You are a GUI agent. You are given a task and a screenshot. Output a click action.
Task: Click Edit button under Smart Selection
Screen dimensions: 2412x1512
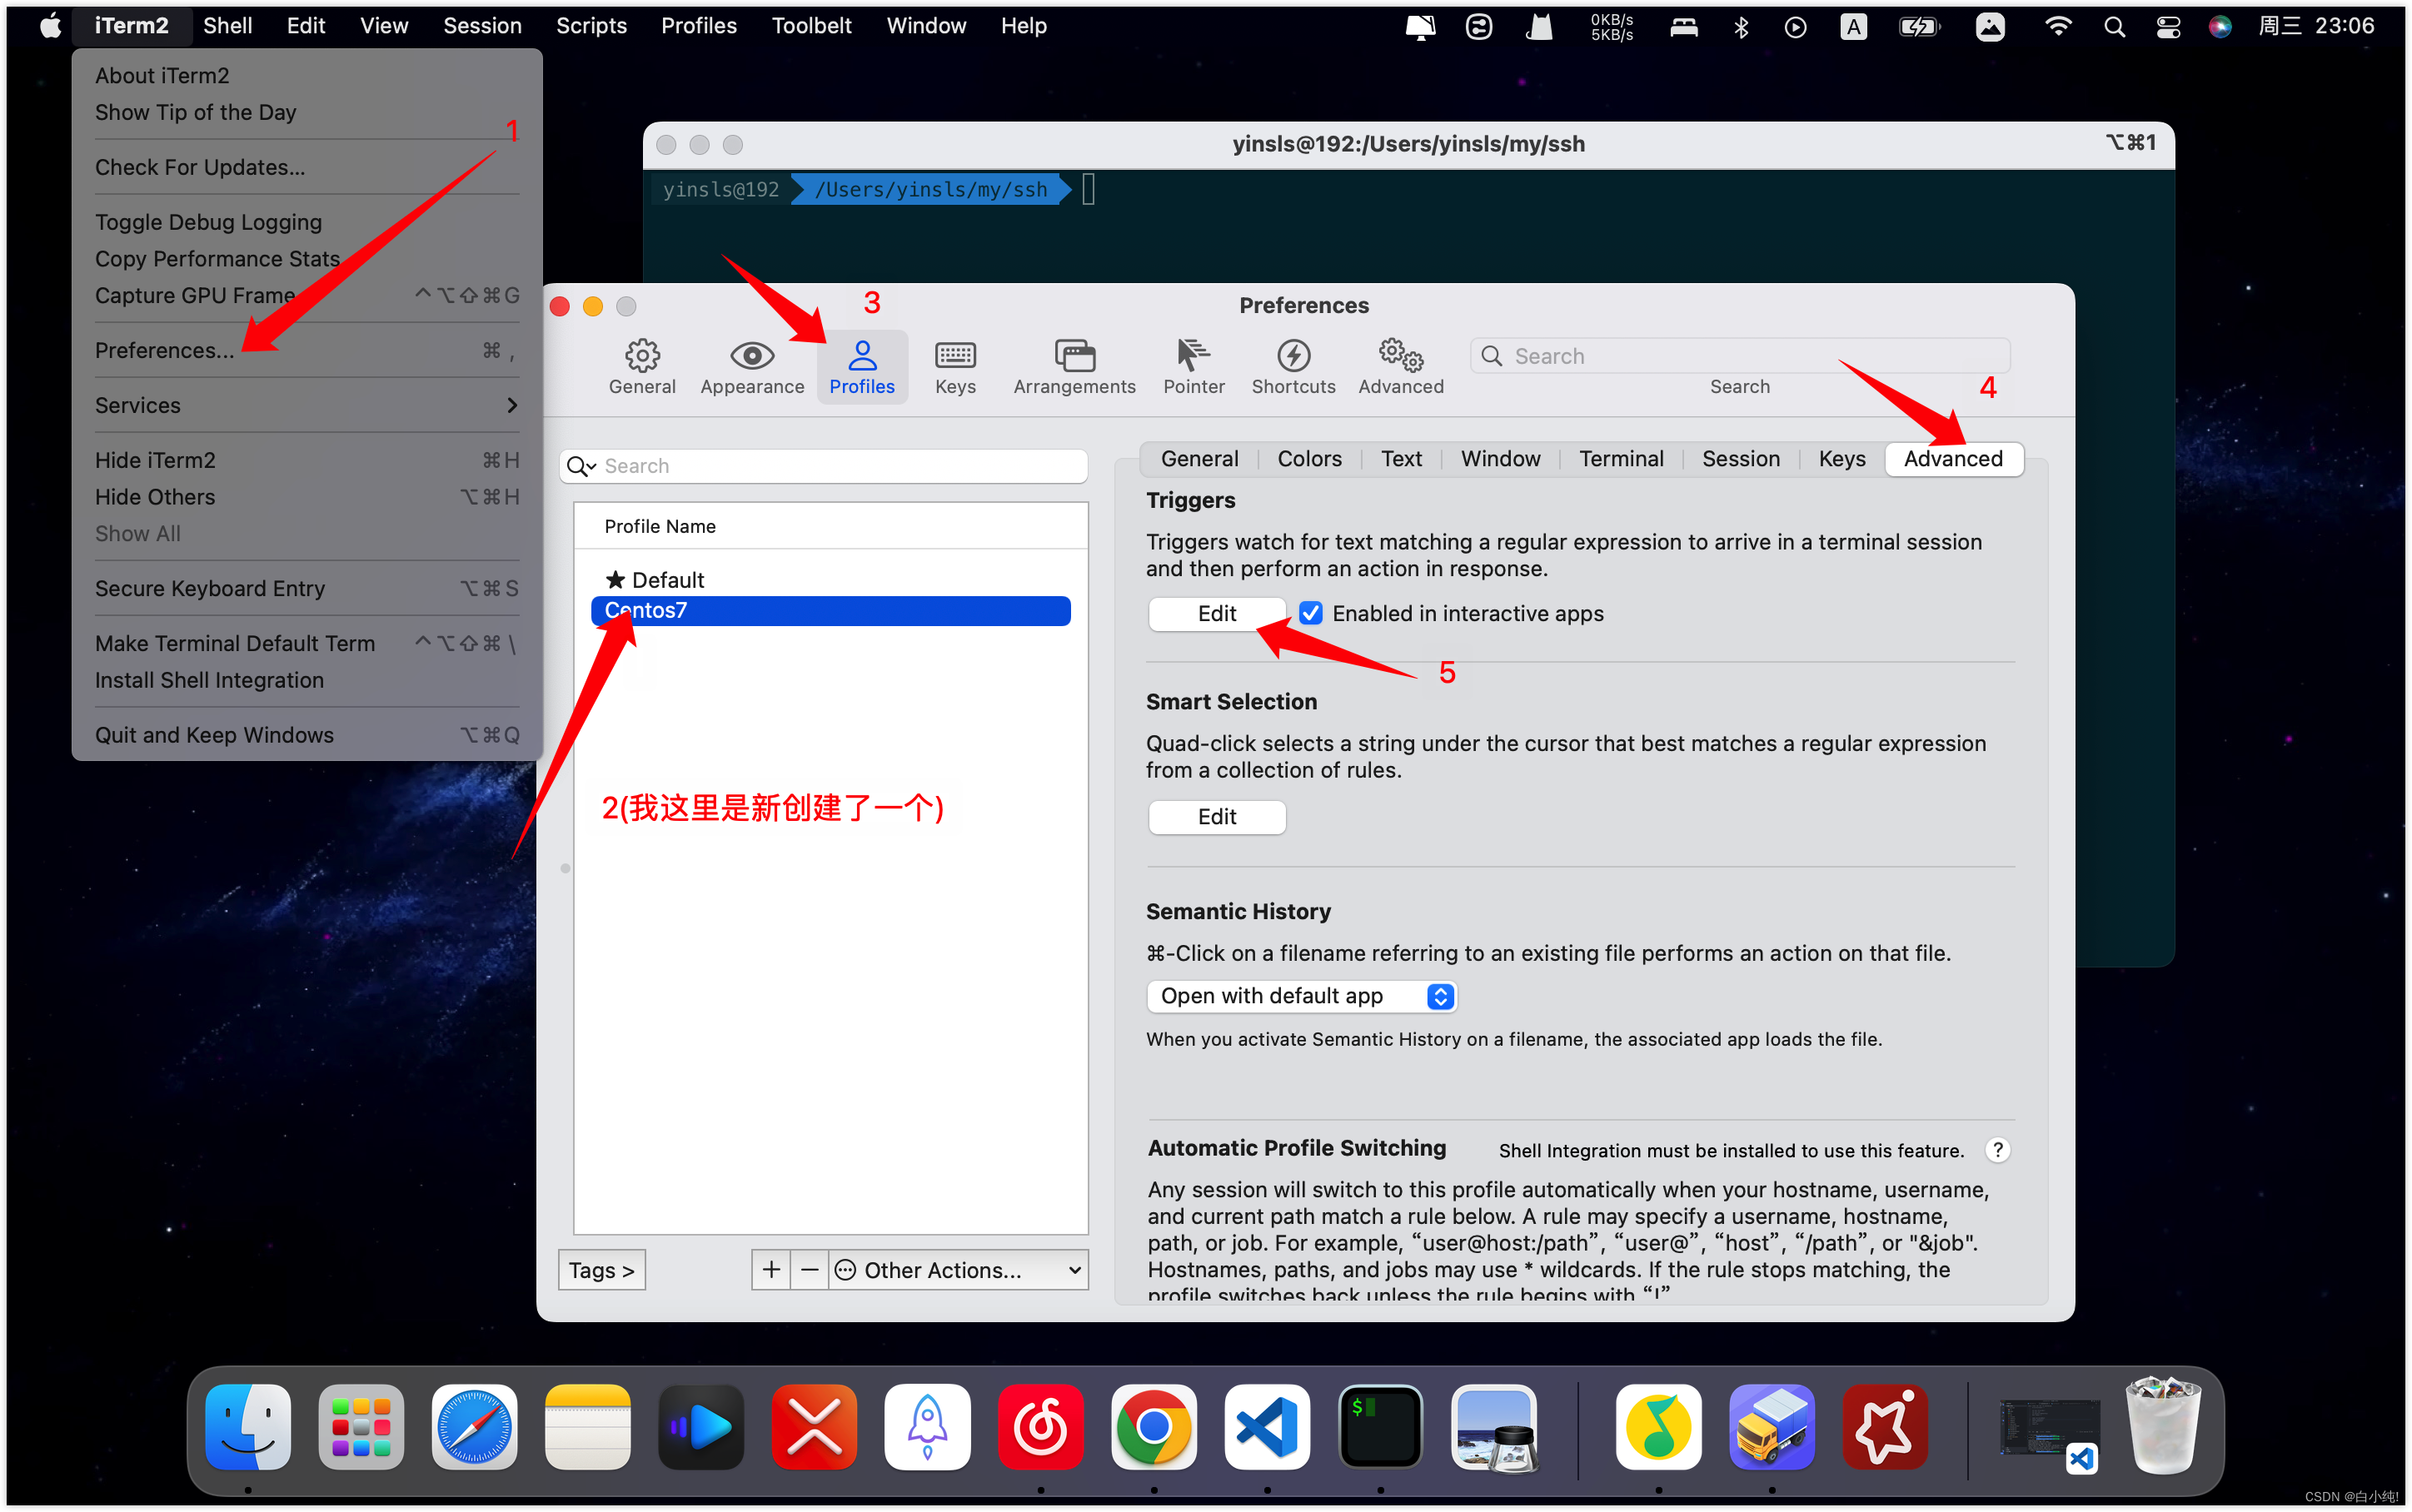[x=1217, y=817]
